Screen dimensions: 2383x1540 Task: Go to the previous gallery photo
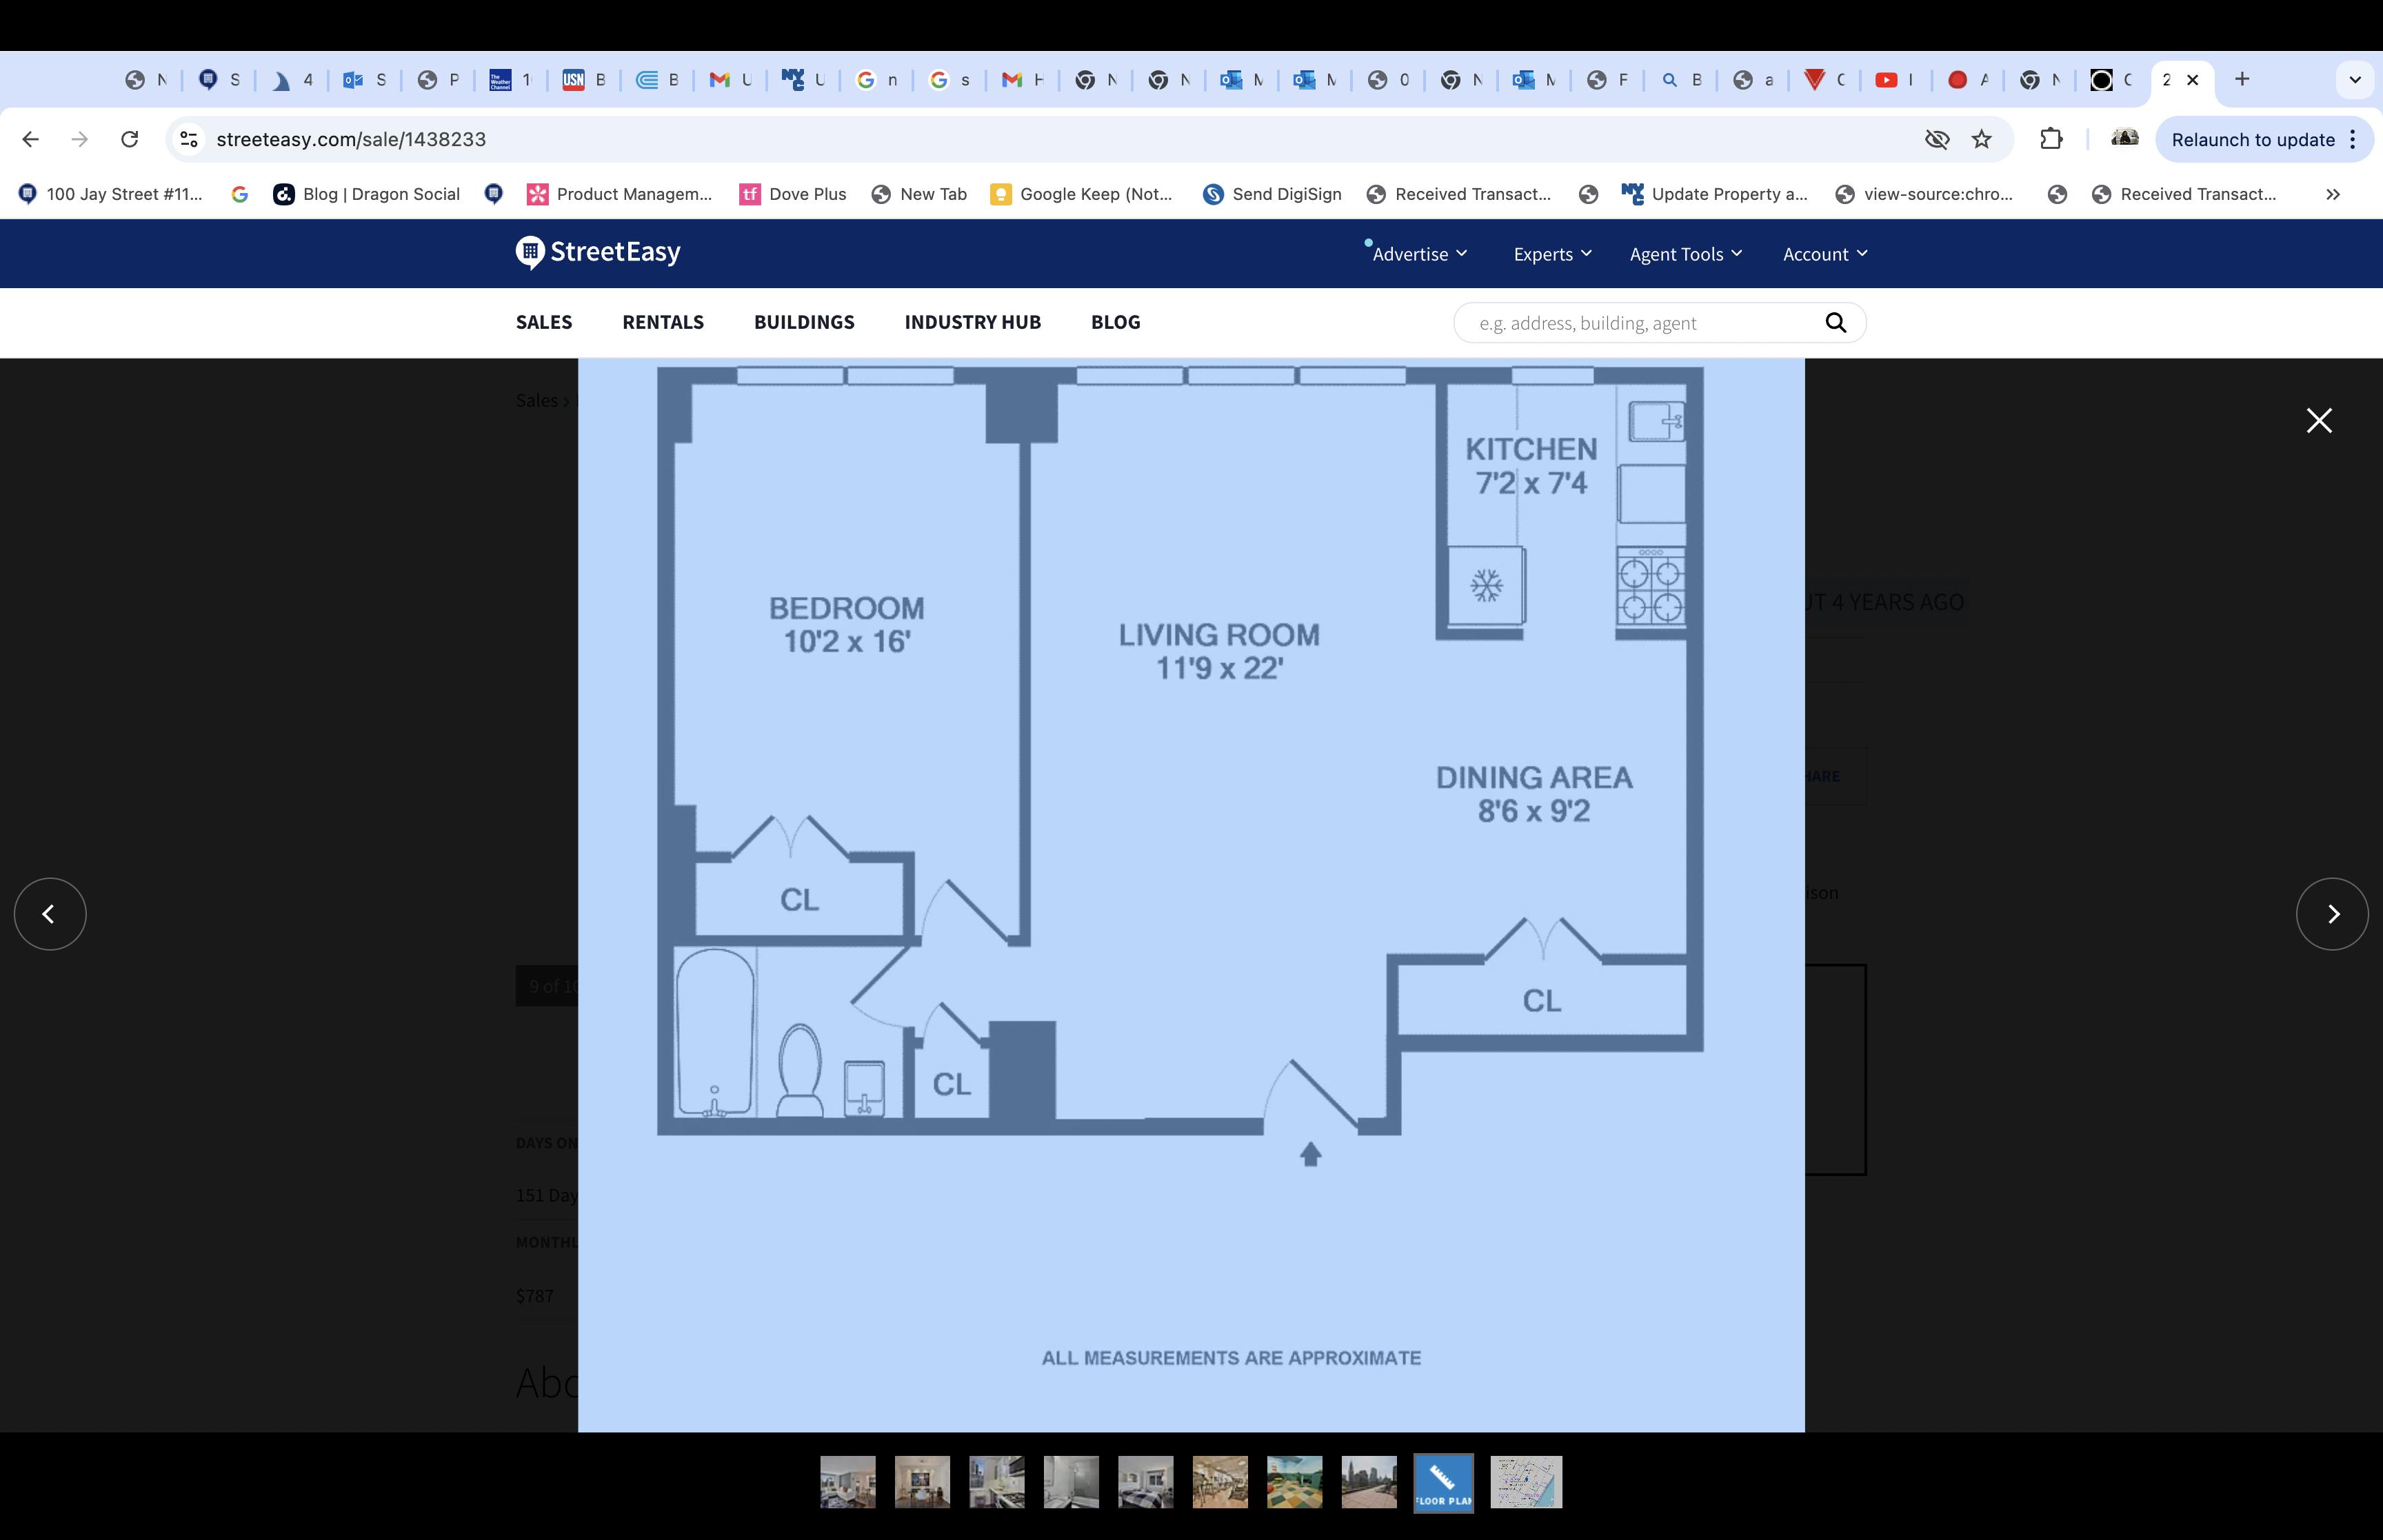[x=50, y=913]
